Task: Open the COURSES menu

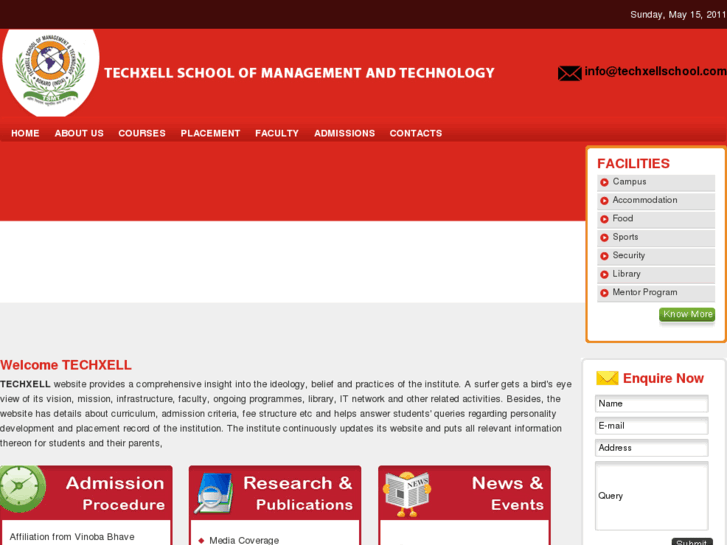Action: point(142,133)
